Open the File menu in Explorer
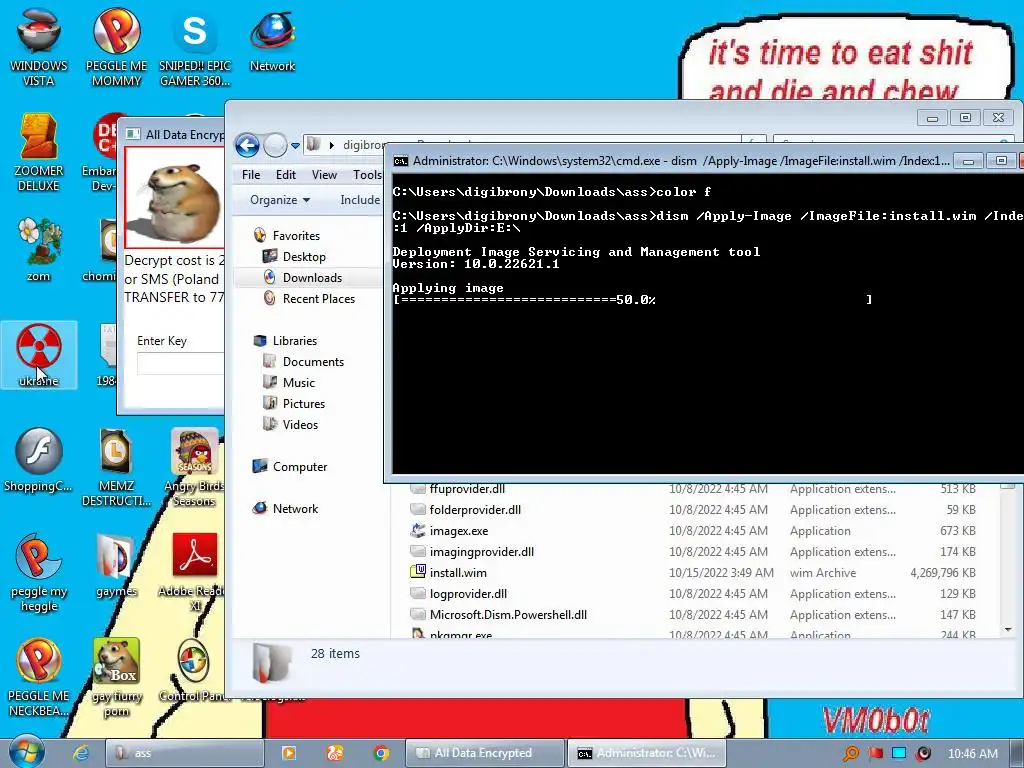The width and height of the screenshot is (1024, 768). tap(251, 174)
